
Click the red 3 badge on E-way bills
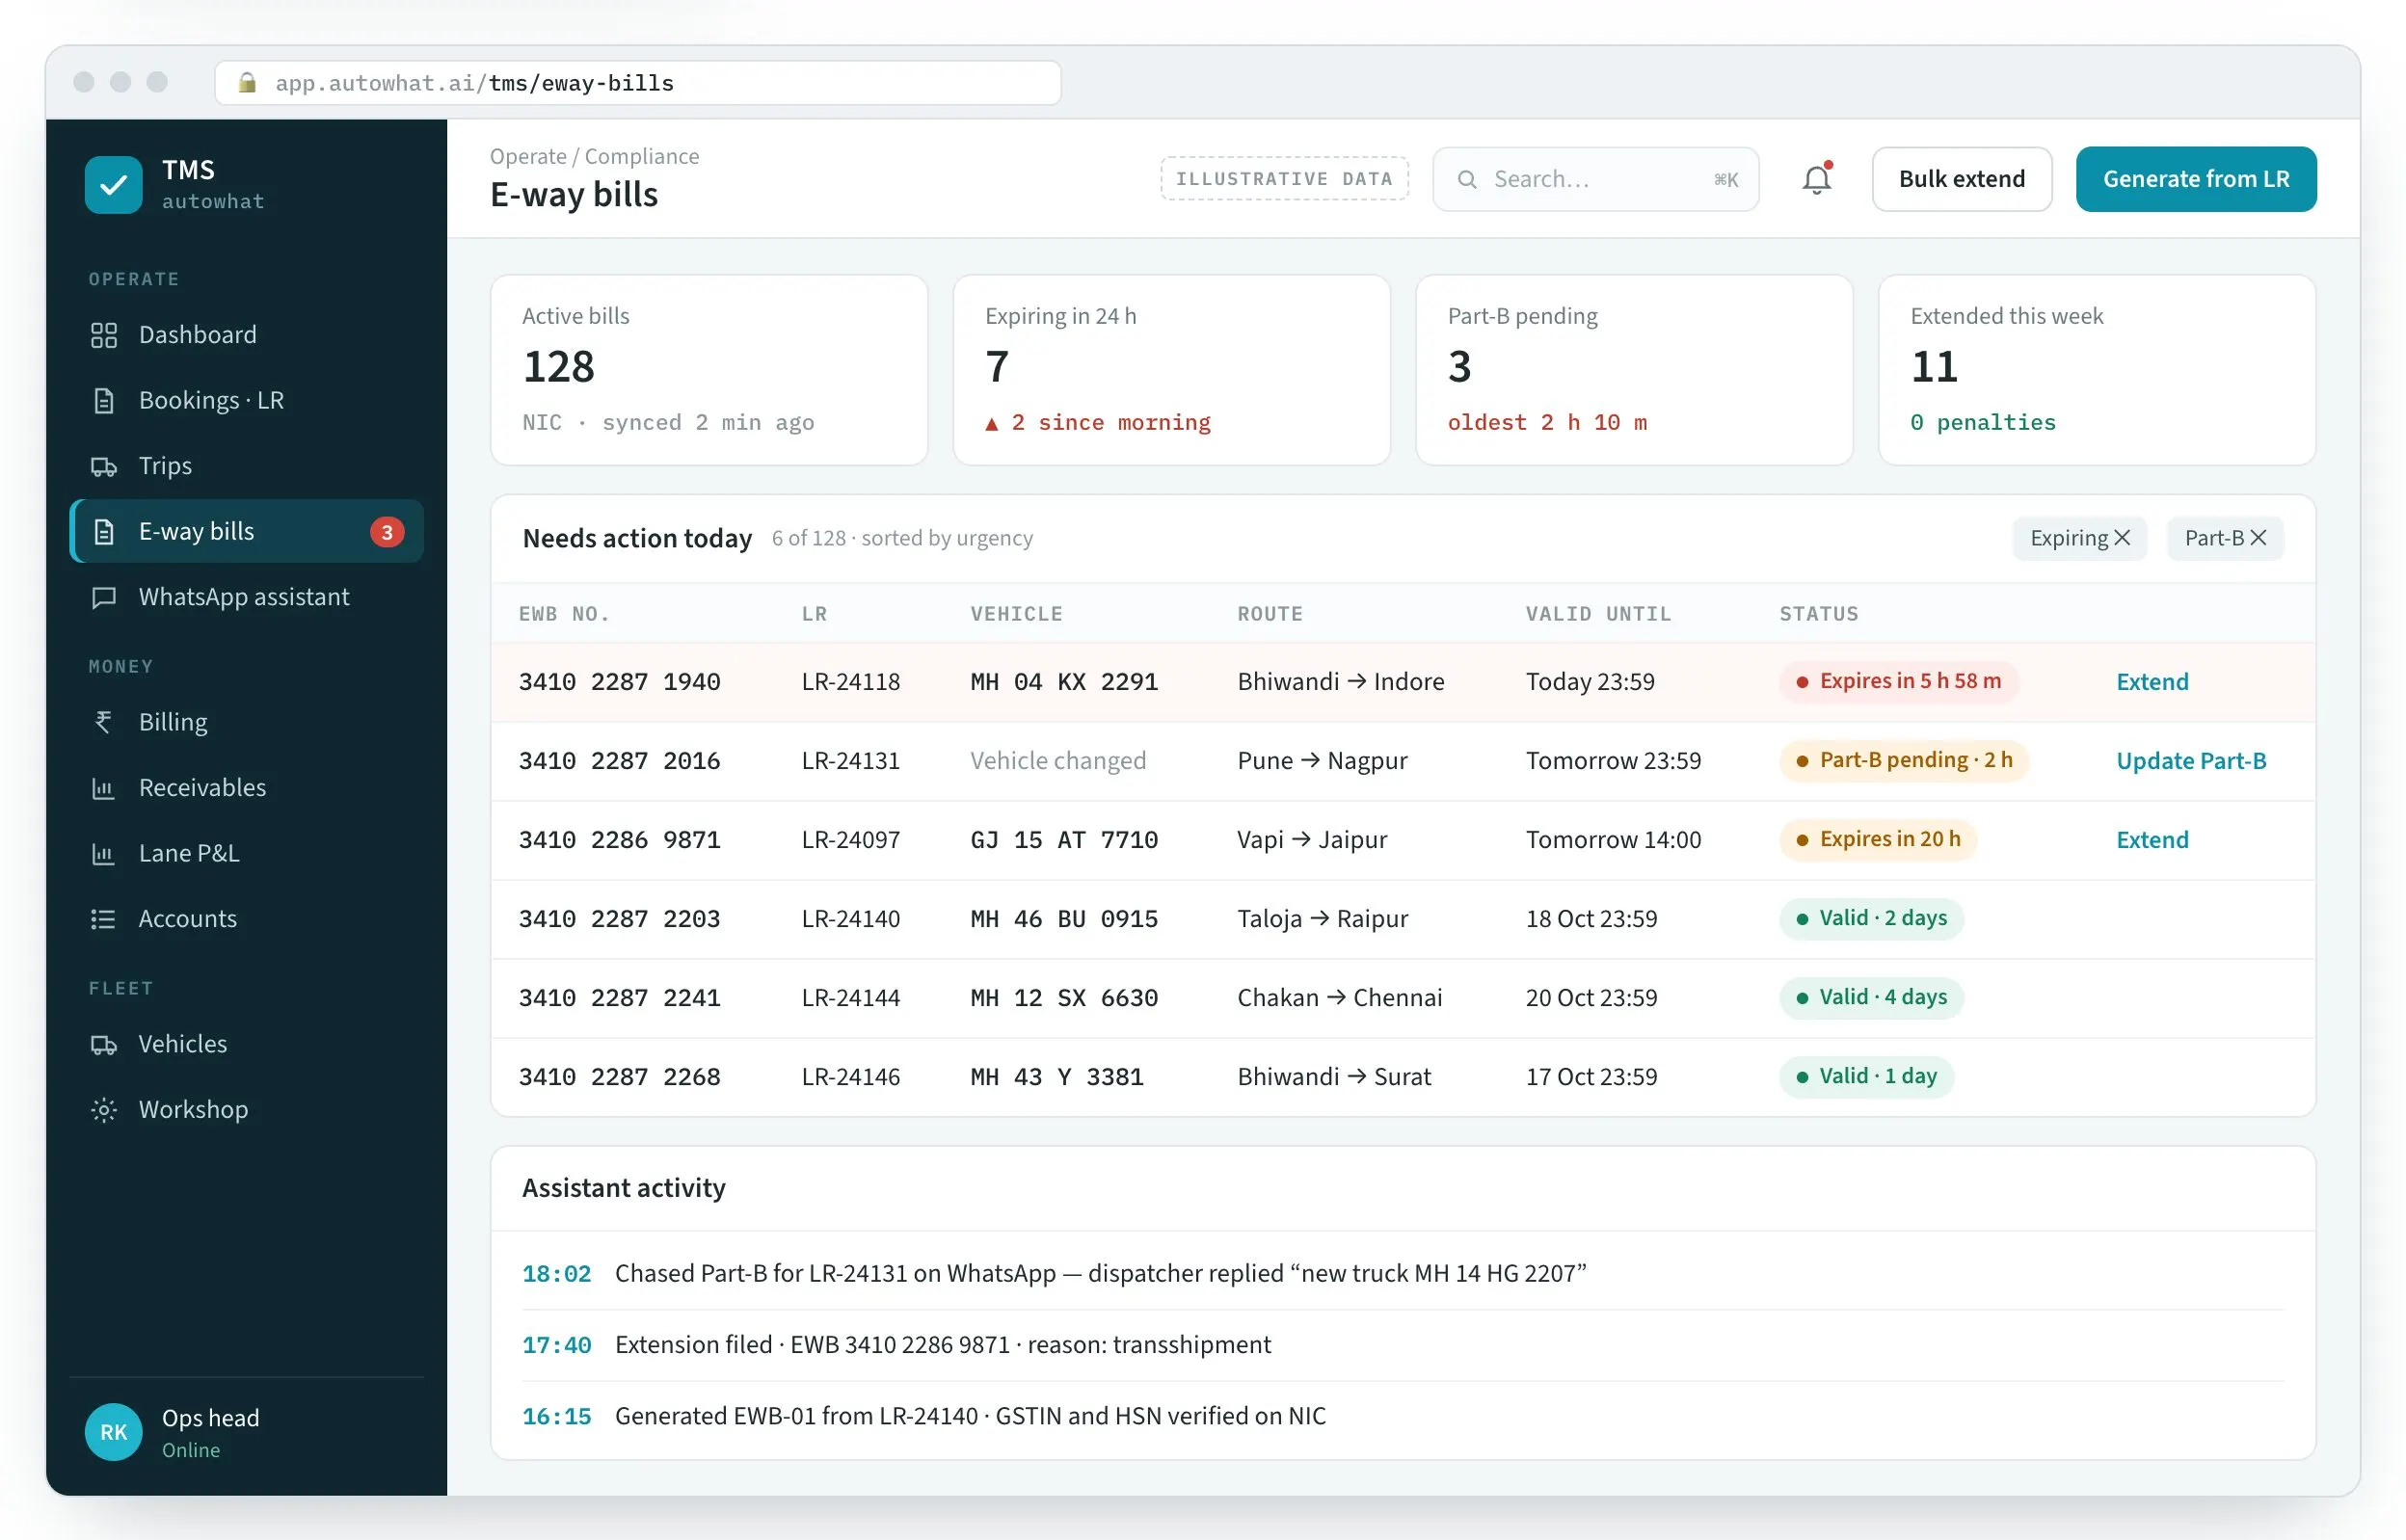387,532
